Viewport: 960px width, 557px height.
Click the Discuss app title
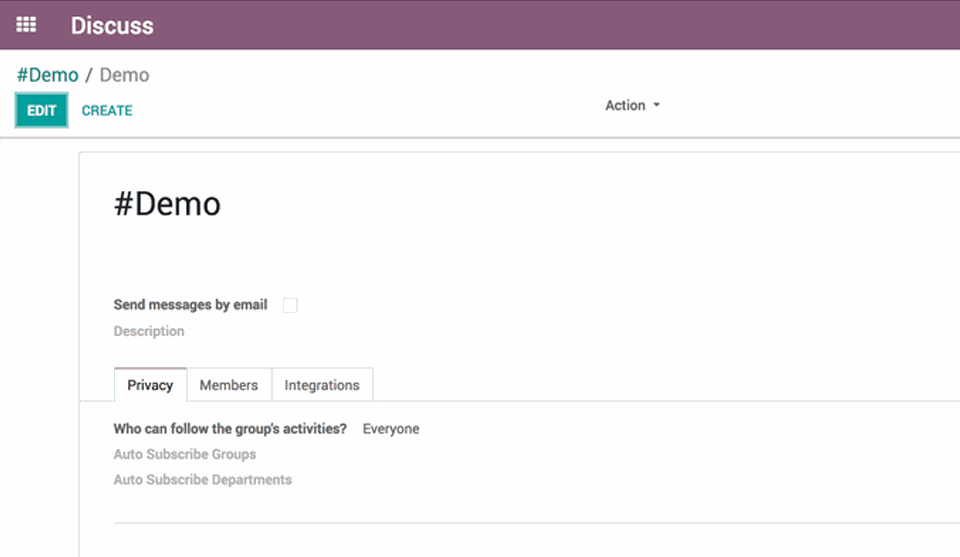tap(112, 26)
